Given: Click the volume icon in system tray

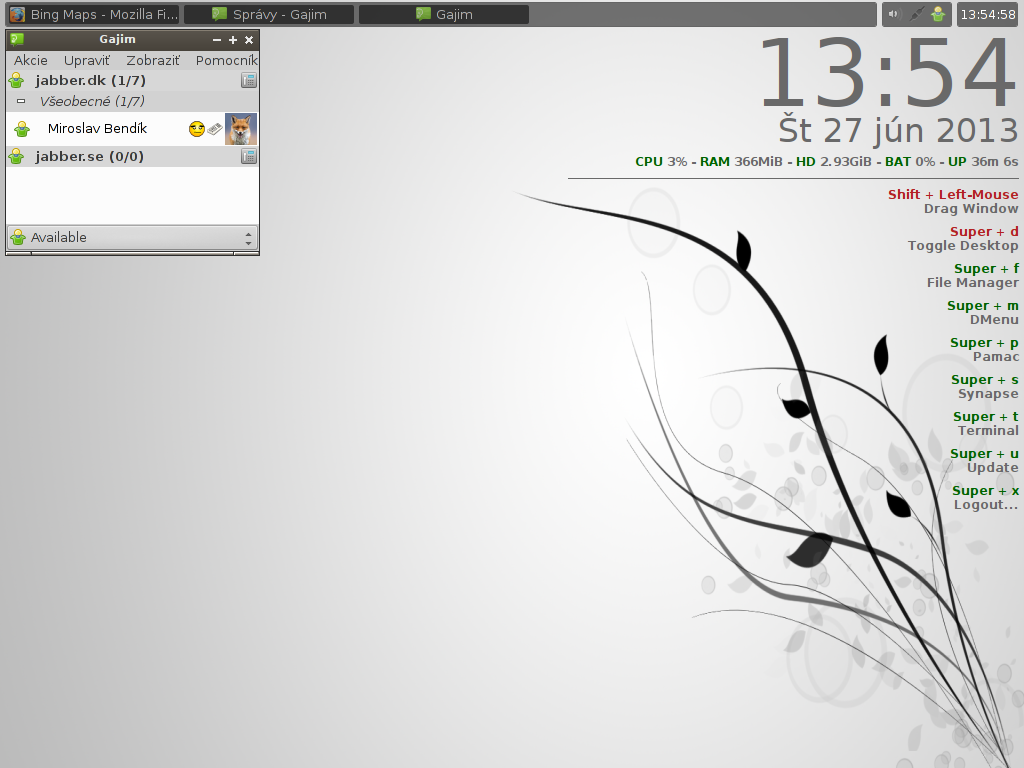Looking at the screenshot, I should point(894,14).
